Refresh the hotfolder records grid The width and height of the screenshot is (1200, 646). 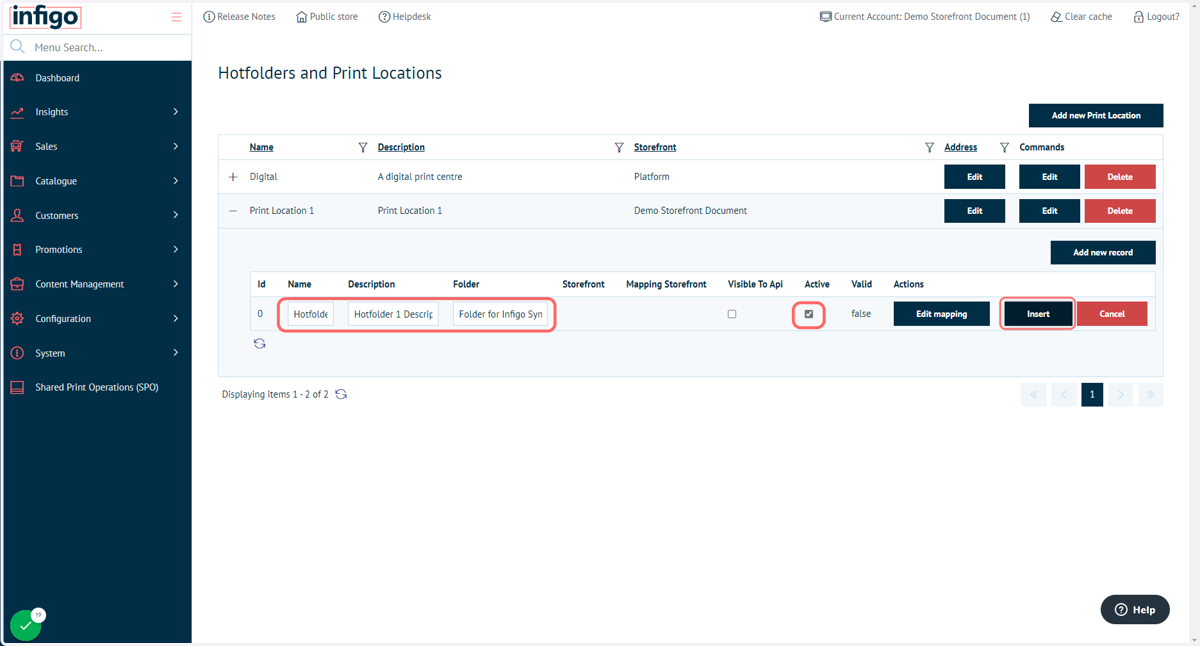(x=259, y=343)
